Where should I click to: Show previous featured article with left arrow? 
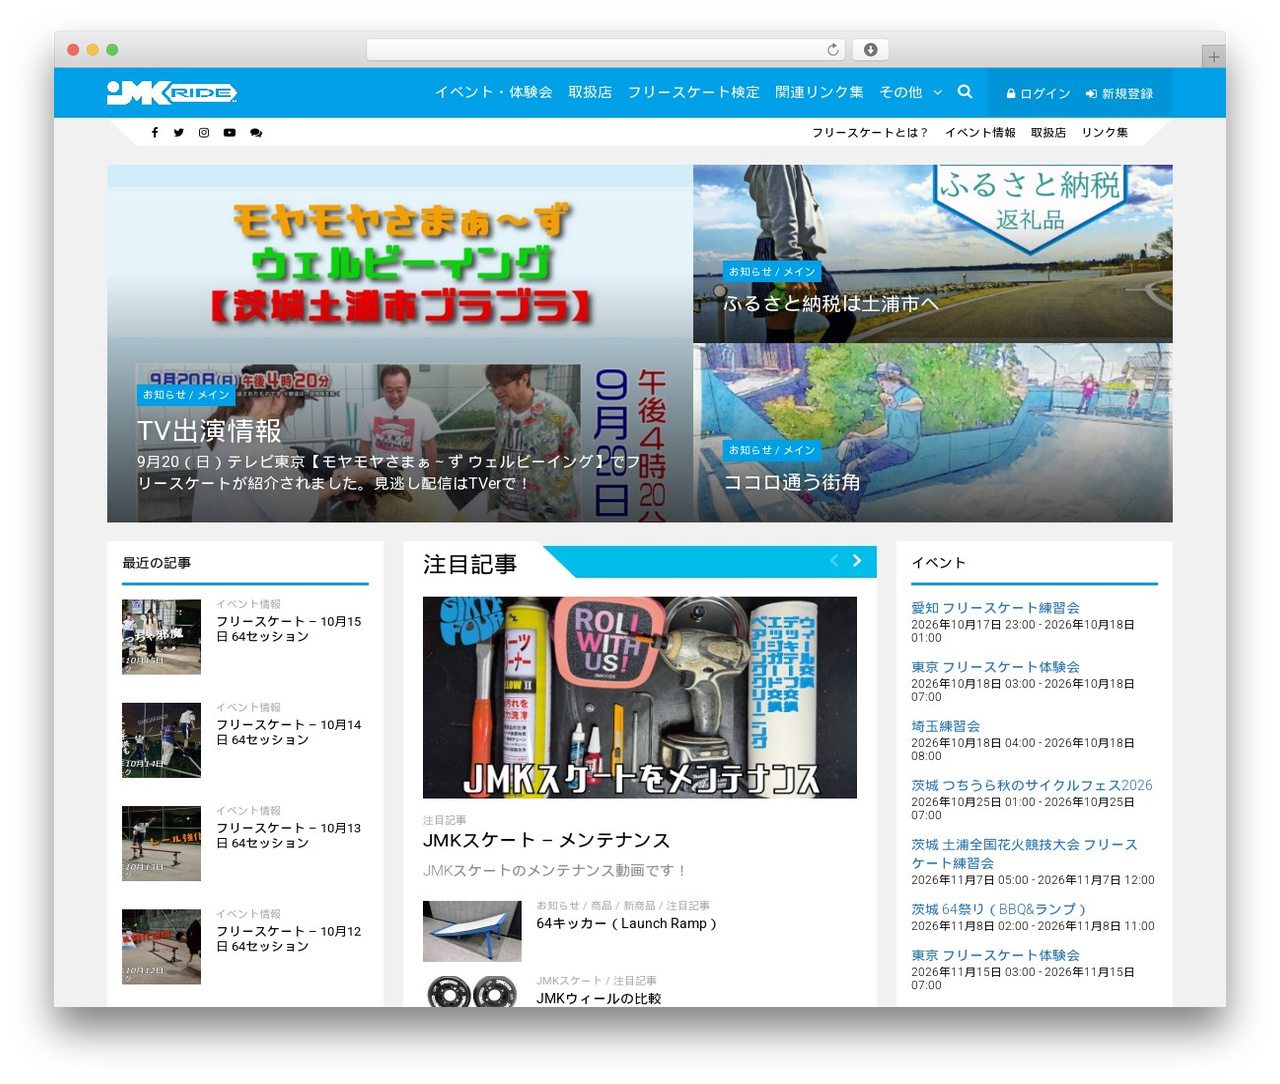click(833, 561)
